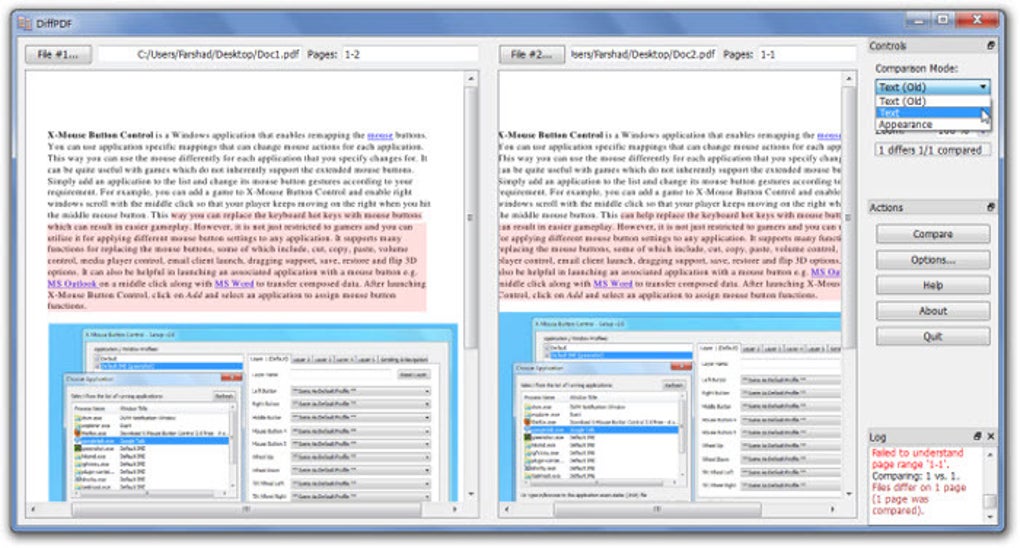The height and width of the screenshot is (548, 1020).
Task: Click the Controls panel title
Action: (x=887, y=46)
